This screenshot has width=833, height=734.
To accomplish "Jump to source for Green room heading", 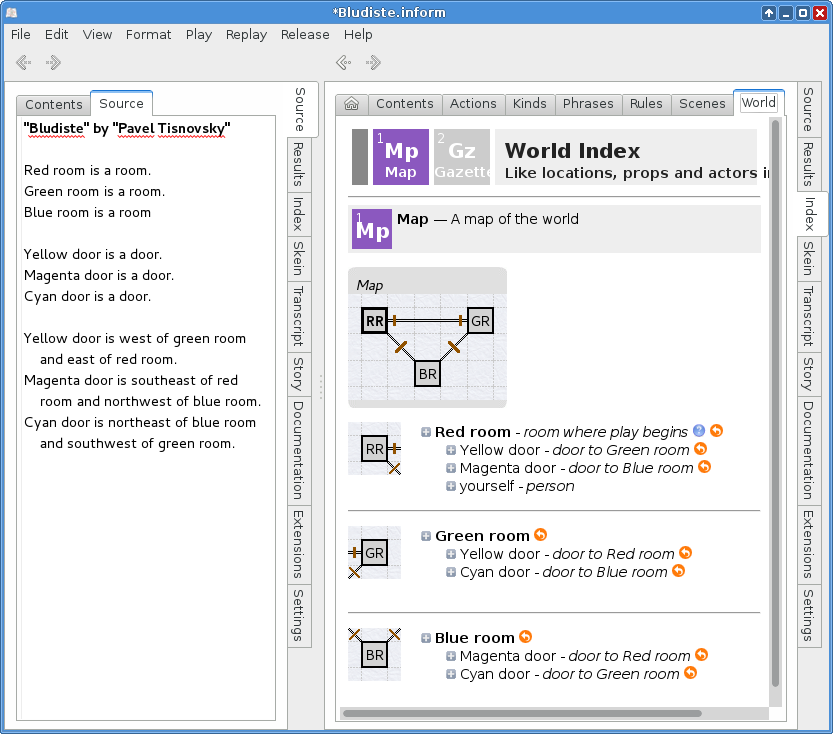I will click(x=541, y=536).
